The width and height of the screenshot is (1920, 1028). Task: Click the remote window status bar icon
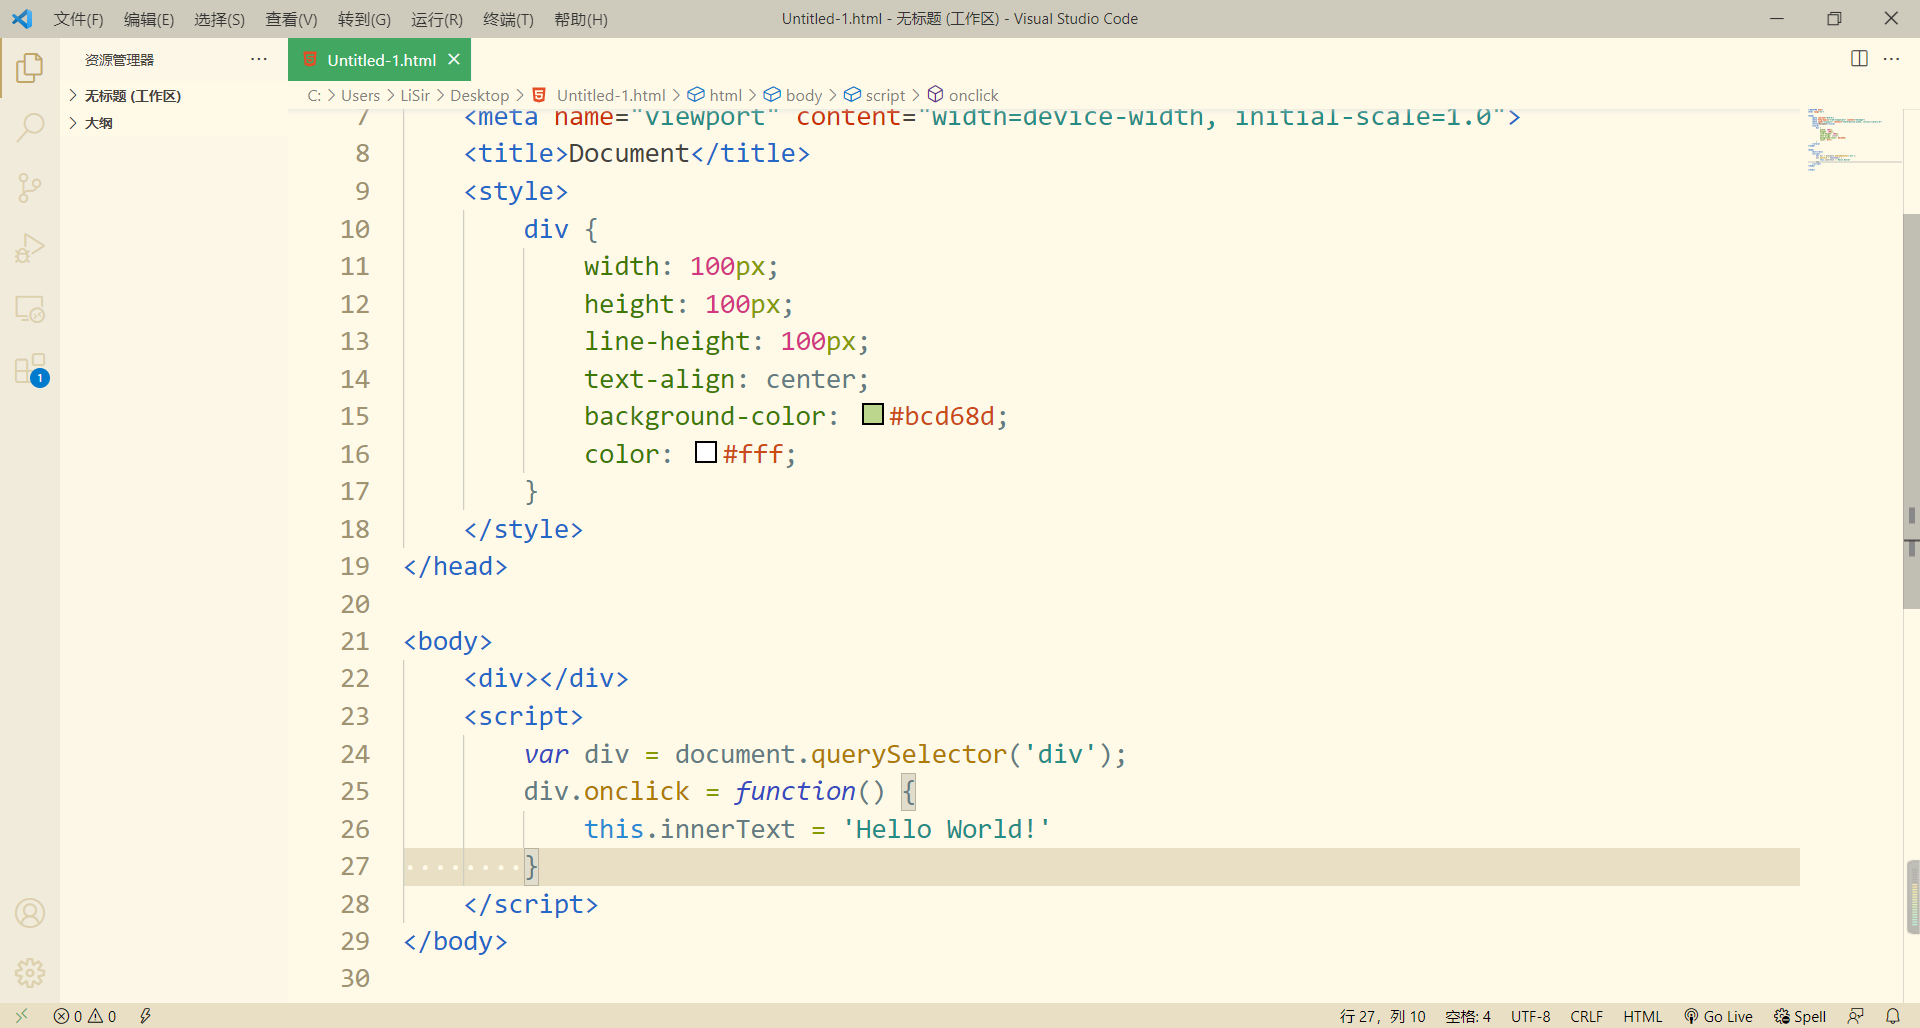click(x=22, y=1016)
